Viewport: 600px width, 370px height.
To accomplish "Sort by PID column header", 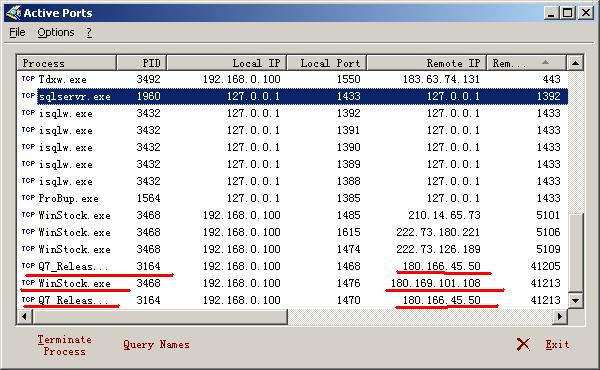I will point(142,63).
